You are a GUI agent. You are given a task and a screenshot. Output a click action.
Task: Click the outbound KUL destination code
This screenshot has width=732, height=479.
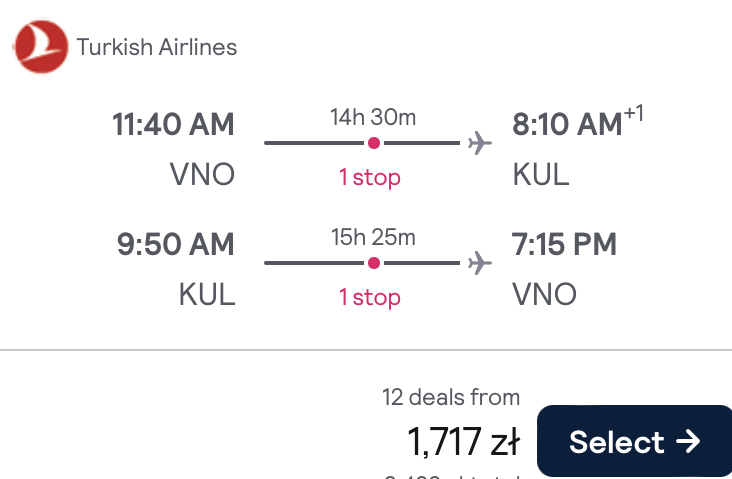coord(541,175)
